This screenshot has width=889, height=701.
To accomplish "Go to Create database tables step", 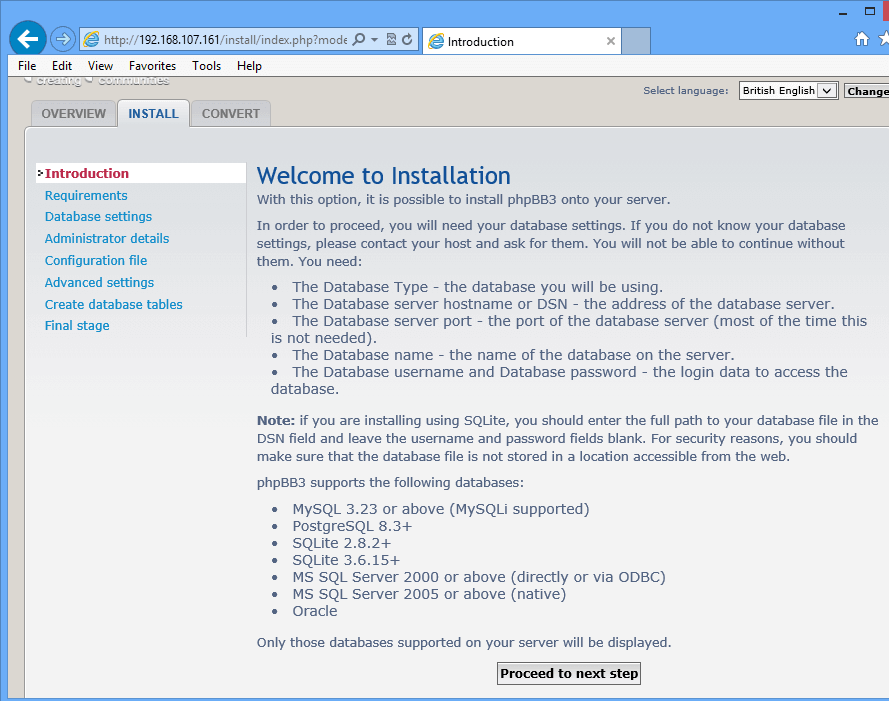I will (113, 305).
